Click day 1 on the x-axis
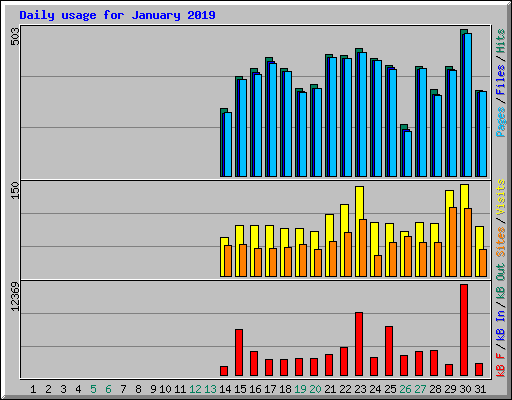The width and height of the screenshot is (512, 400). coord(33,389)
